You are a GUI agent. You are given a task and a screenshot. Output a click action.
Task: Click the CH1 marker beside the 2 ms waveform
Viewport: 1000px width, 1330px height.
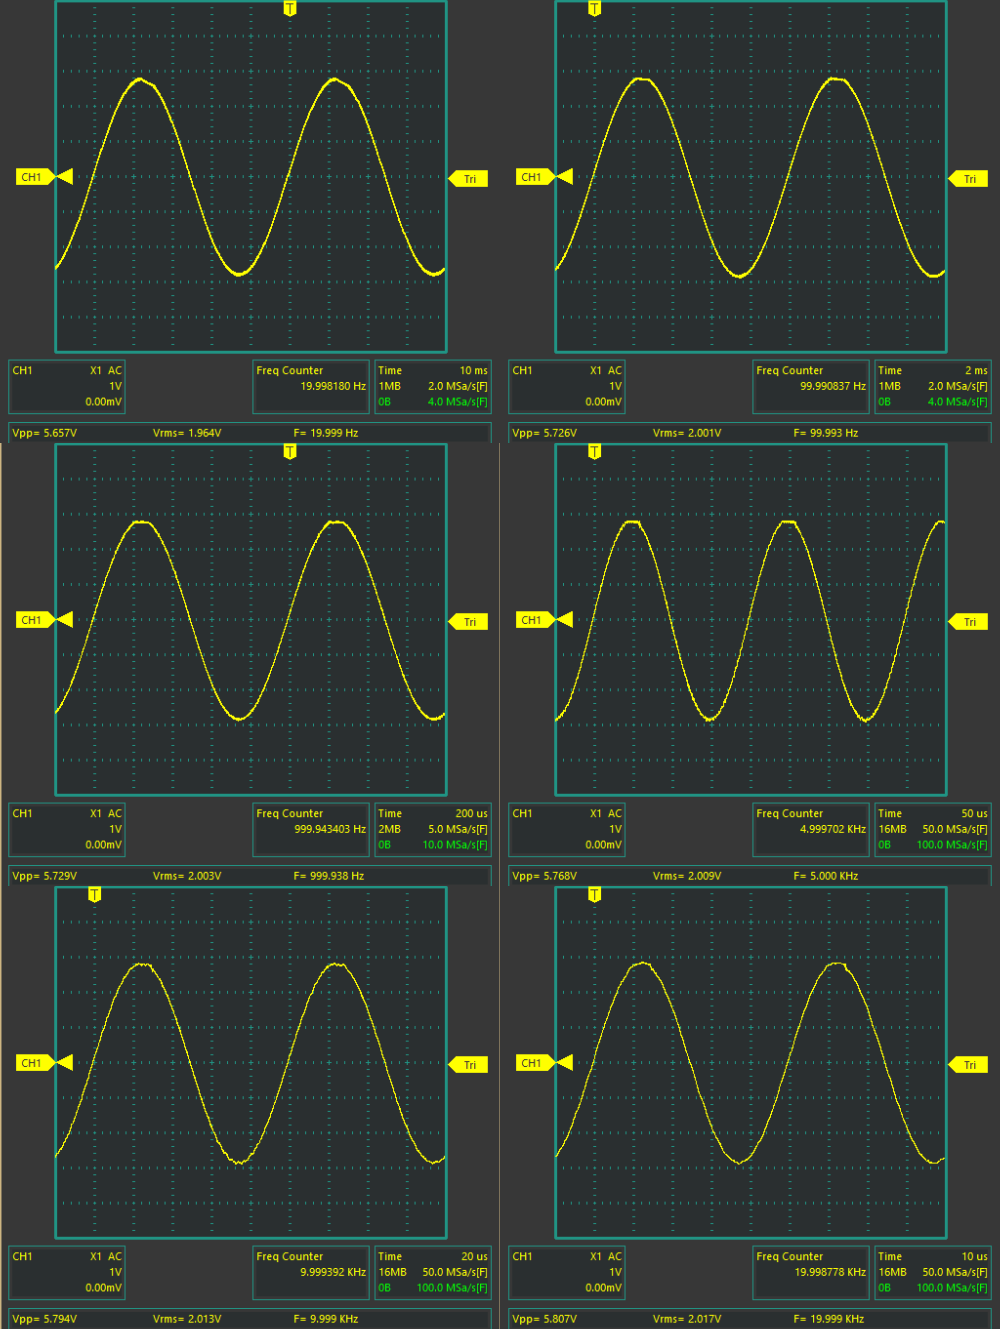coord(533,177)
